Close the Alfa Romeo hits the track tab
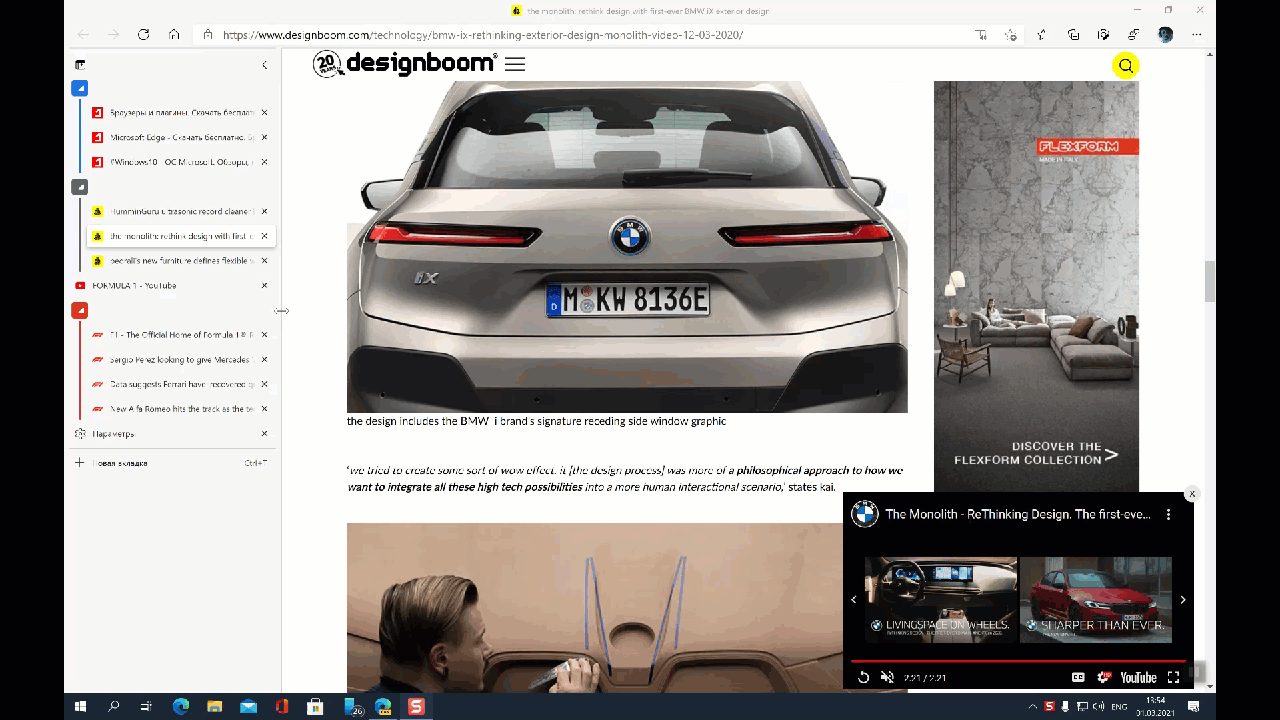Viewport: 1280px width, 720px height. pos(265,408)
